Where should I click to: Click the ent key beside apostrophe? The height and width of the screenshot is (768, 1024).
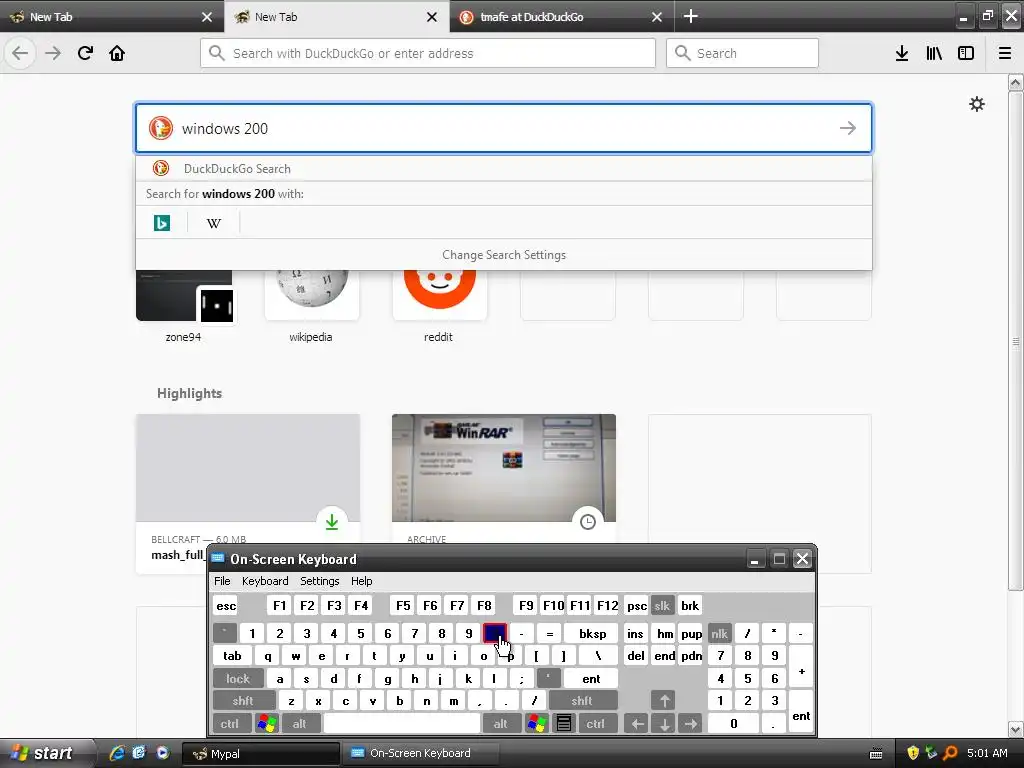591,679
